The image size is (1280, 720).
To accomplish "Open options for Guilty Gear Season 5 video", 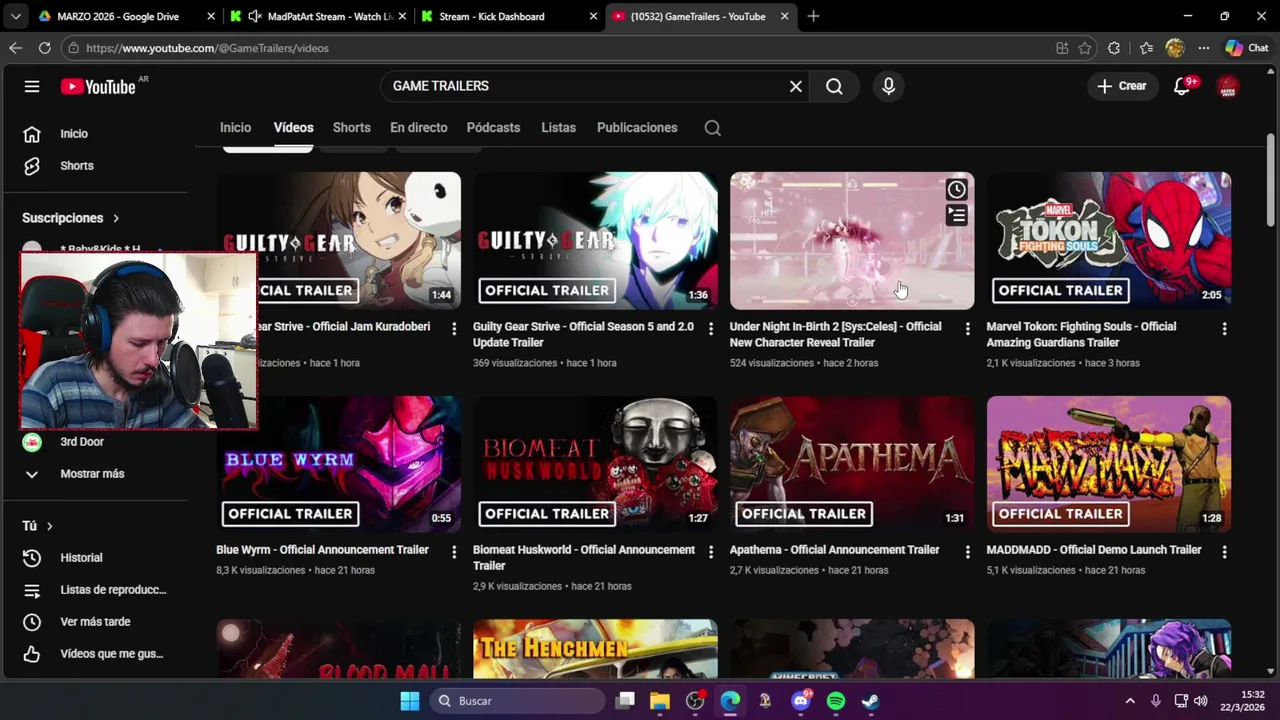I will 711,328.
